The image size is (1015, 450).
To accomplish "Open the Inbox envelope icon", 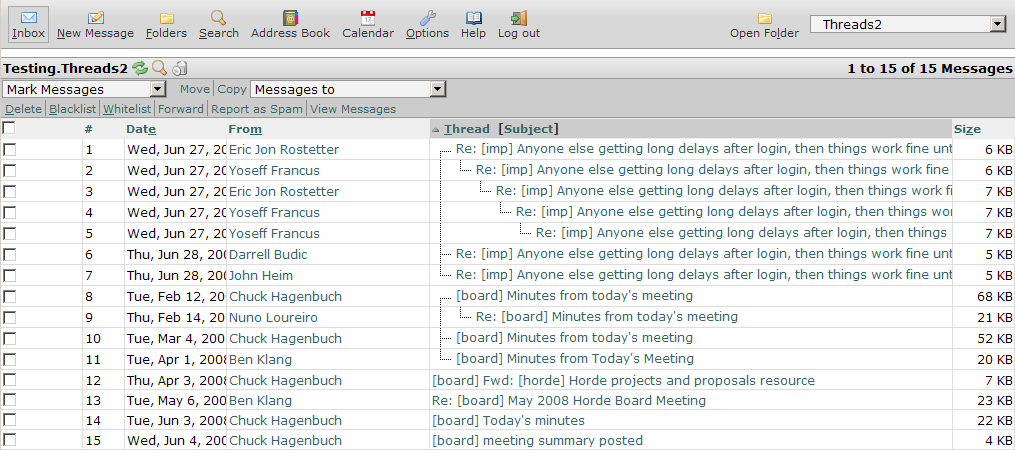I will pyautogui.click(x=29, y=17).
